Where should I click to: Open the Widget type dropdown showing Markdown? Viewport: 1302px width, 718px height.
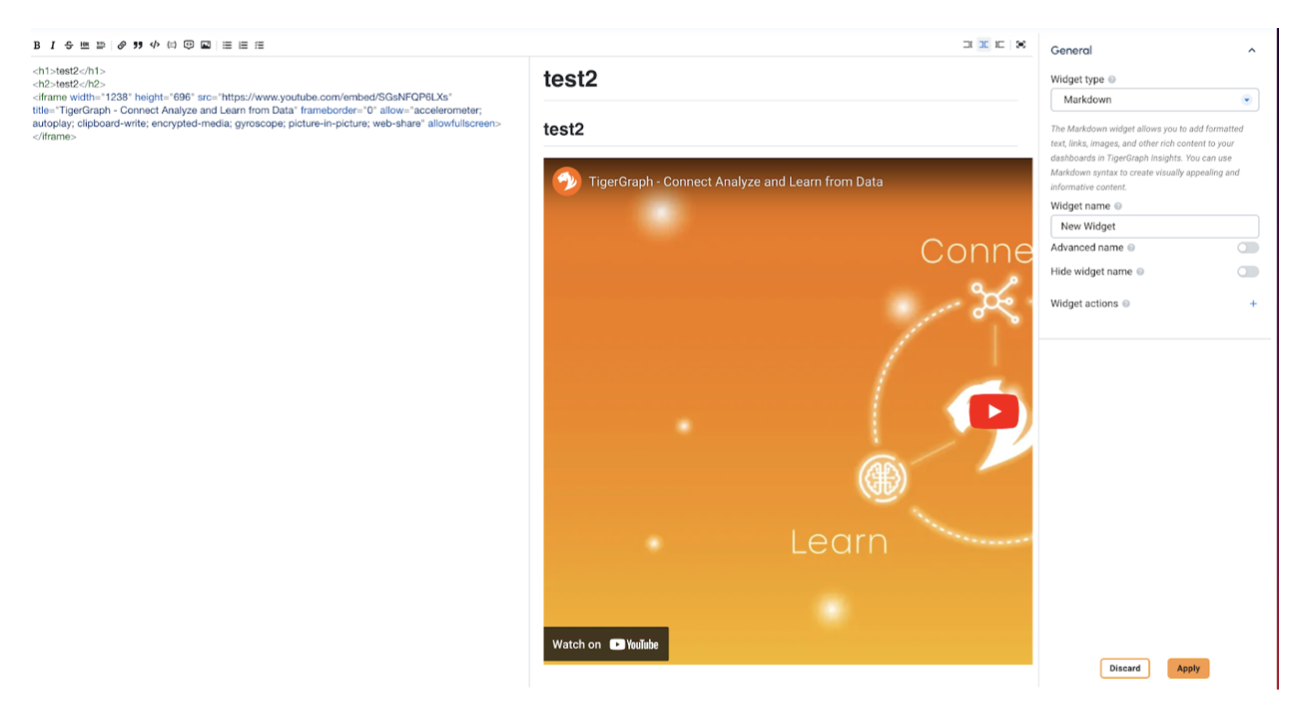click(x=1154, y=100)
